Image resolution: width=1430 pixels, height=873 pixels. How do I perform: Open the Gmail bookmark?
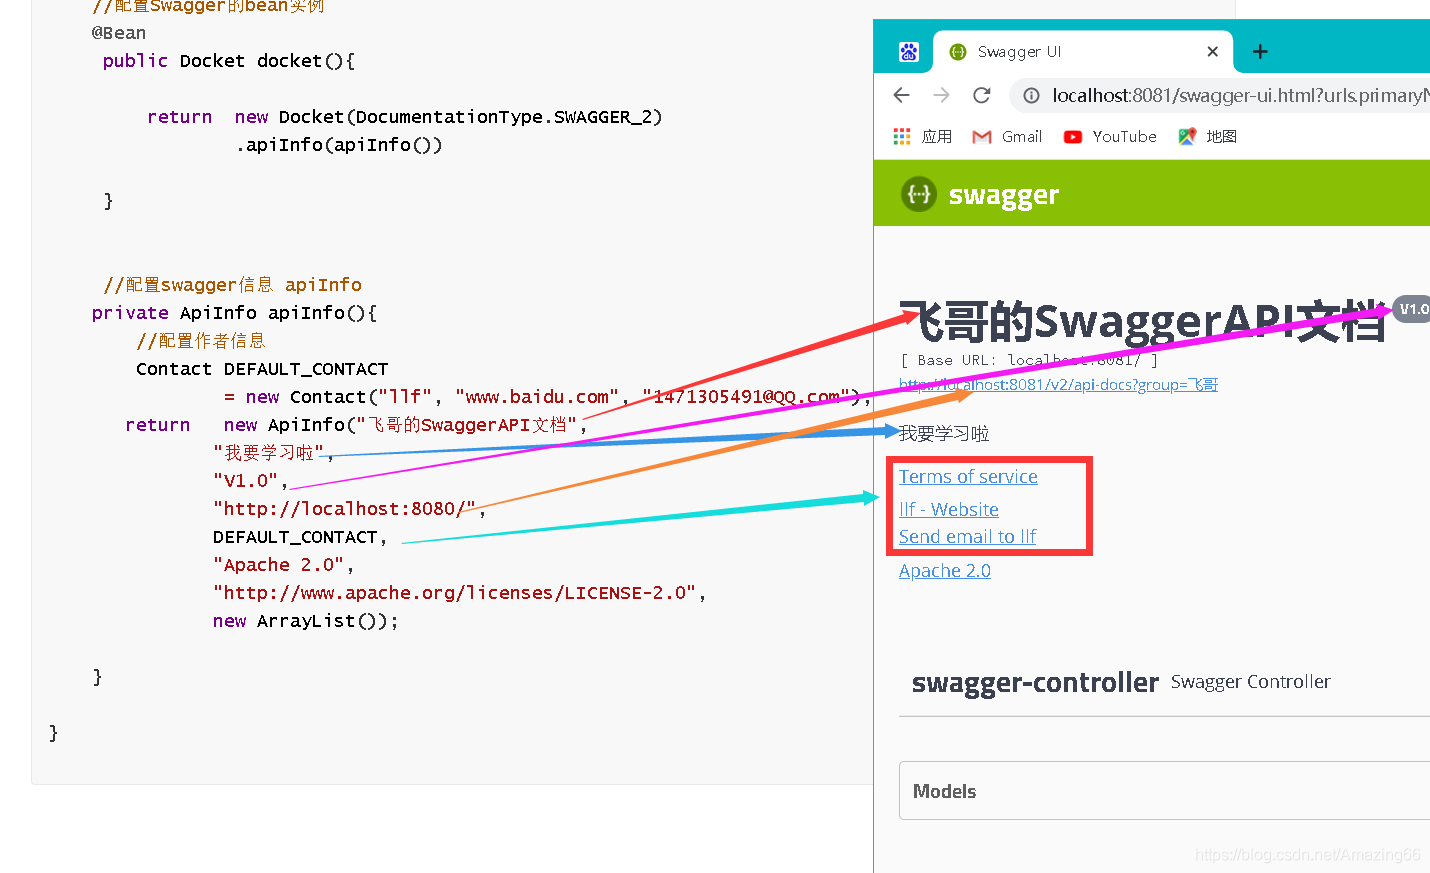tap(1007, 136)
